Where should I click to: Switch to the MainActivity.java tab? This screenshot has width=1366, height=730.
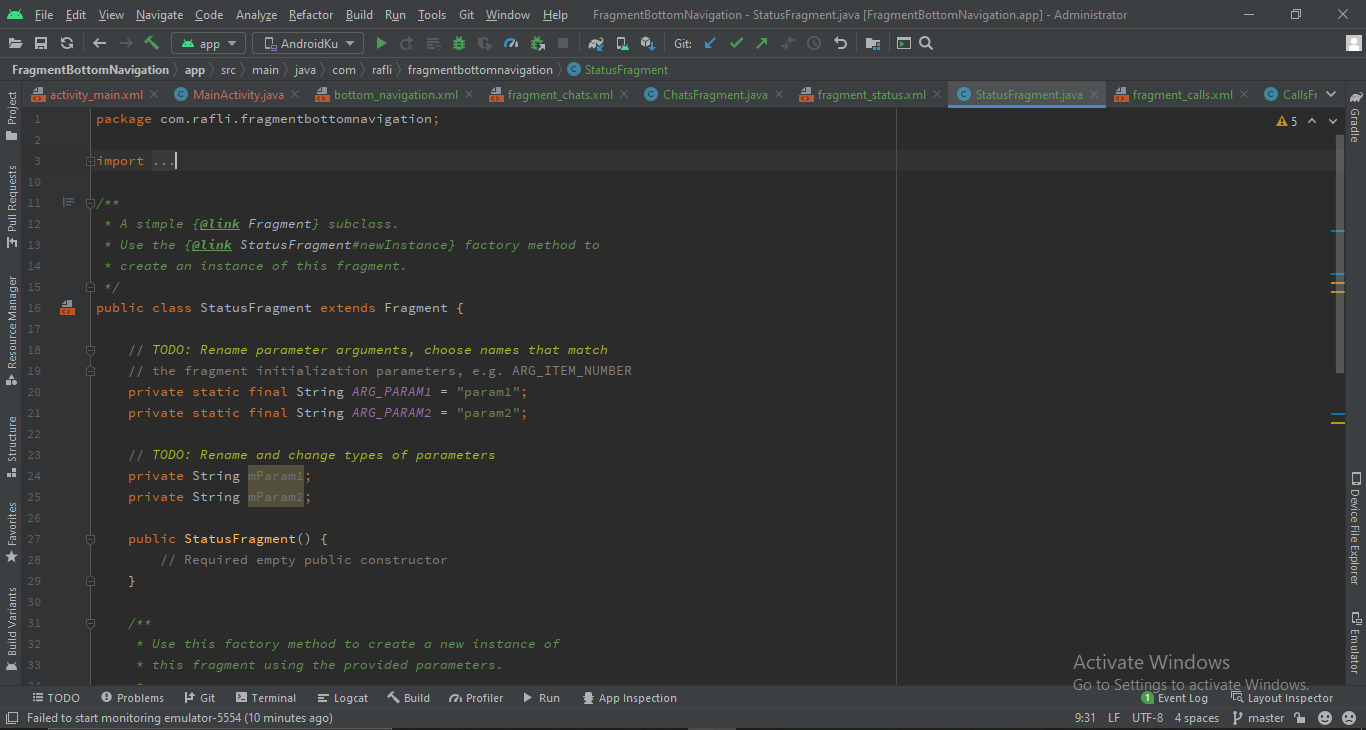(237, 95)
